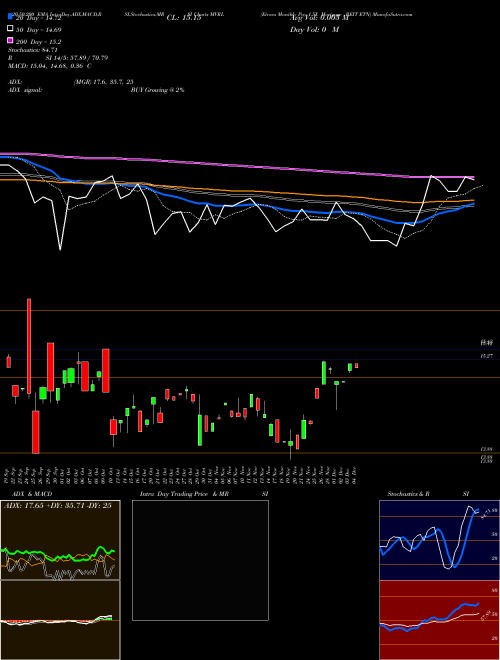Click the tallest red candlestick in the price chart
500x660 pixels.
pos(29,346)
